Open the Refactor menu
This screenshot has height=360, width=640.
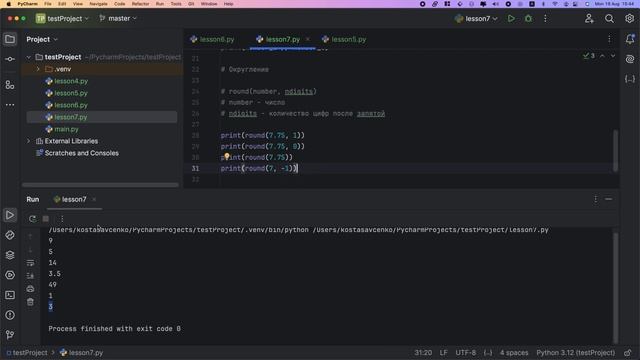coord(140,4)
